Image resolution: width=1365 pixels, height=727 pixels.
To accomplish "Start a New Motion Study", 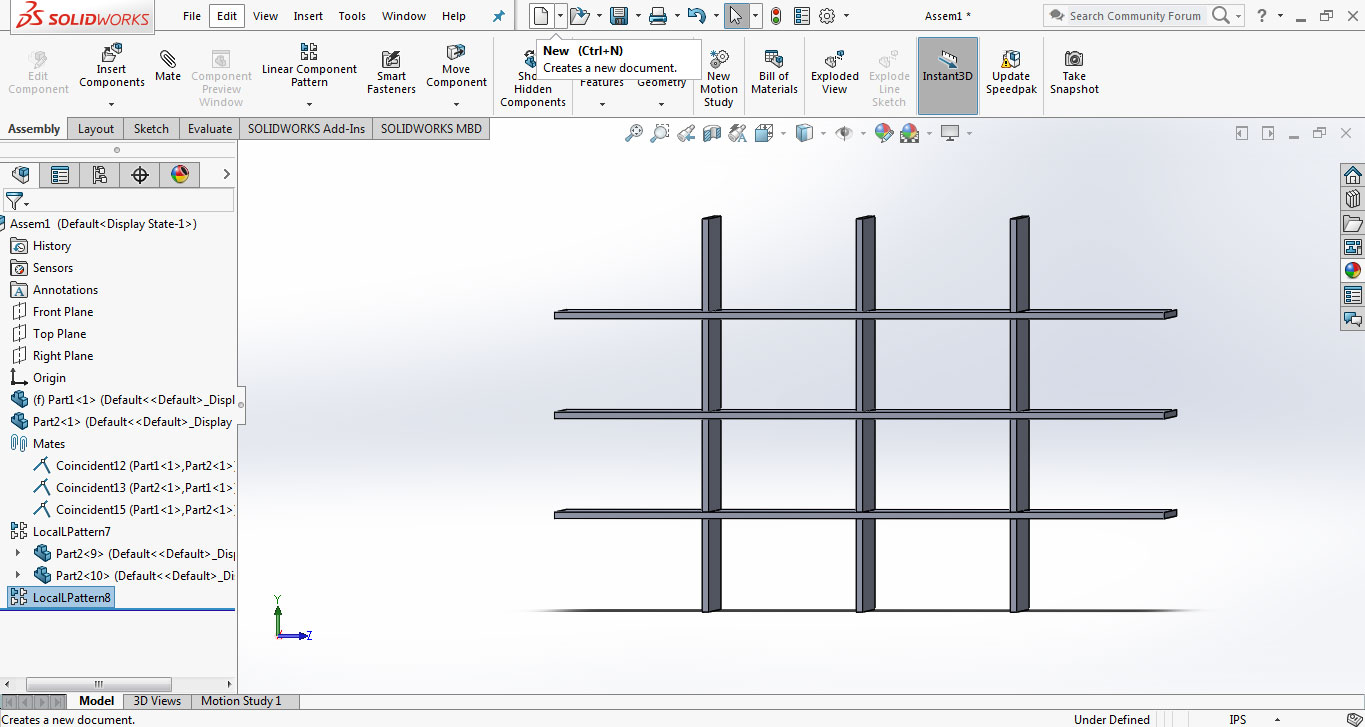I will (x=718, y=78).
